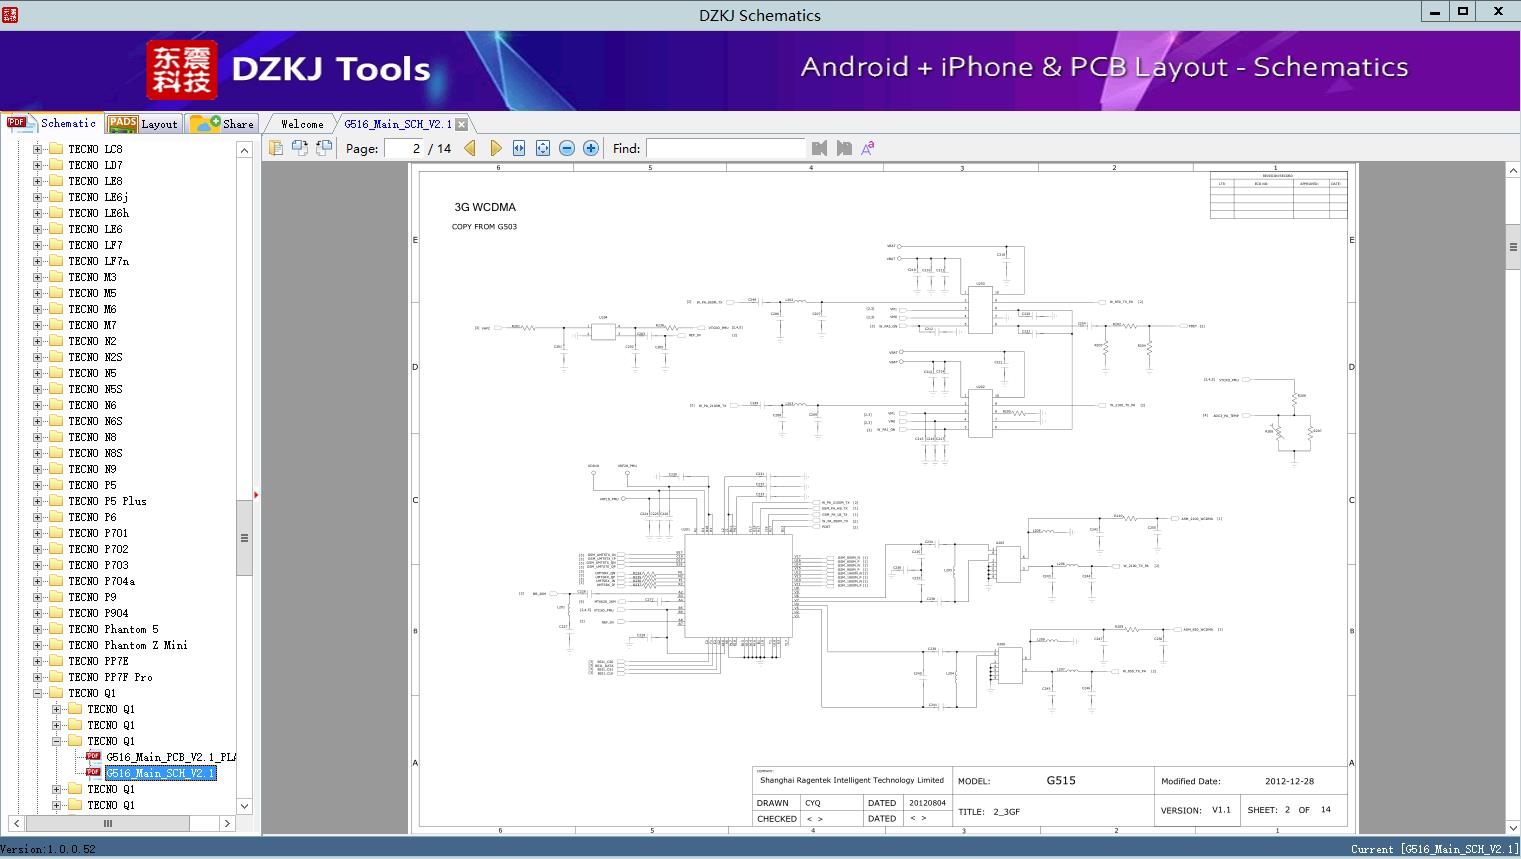Go to the next page arrow

(x=495, y=148)
